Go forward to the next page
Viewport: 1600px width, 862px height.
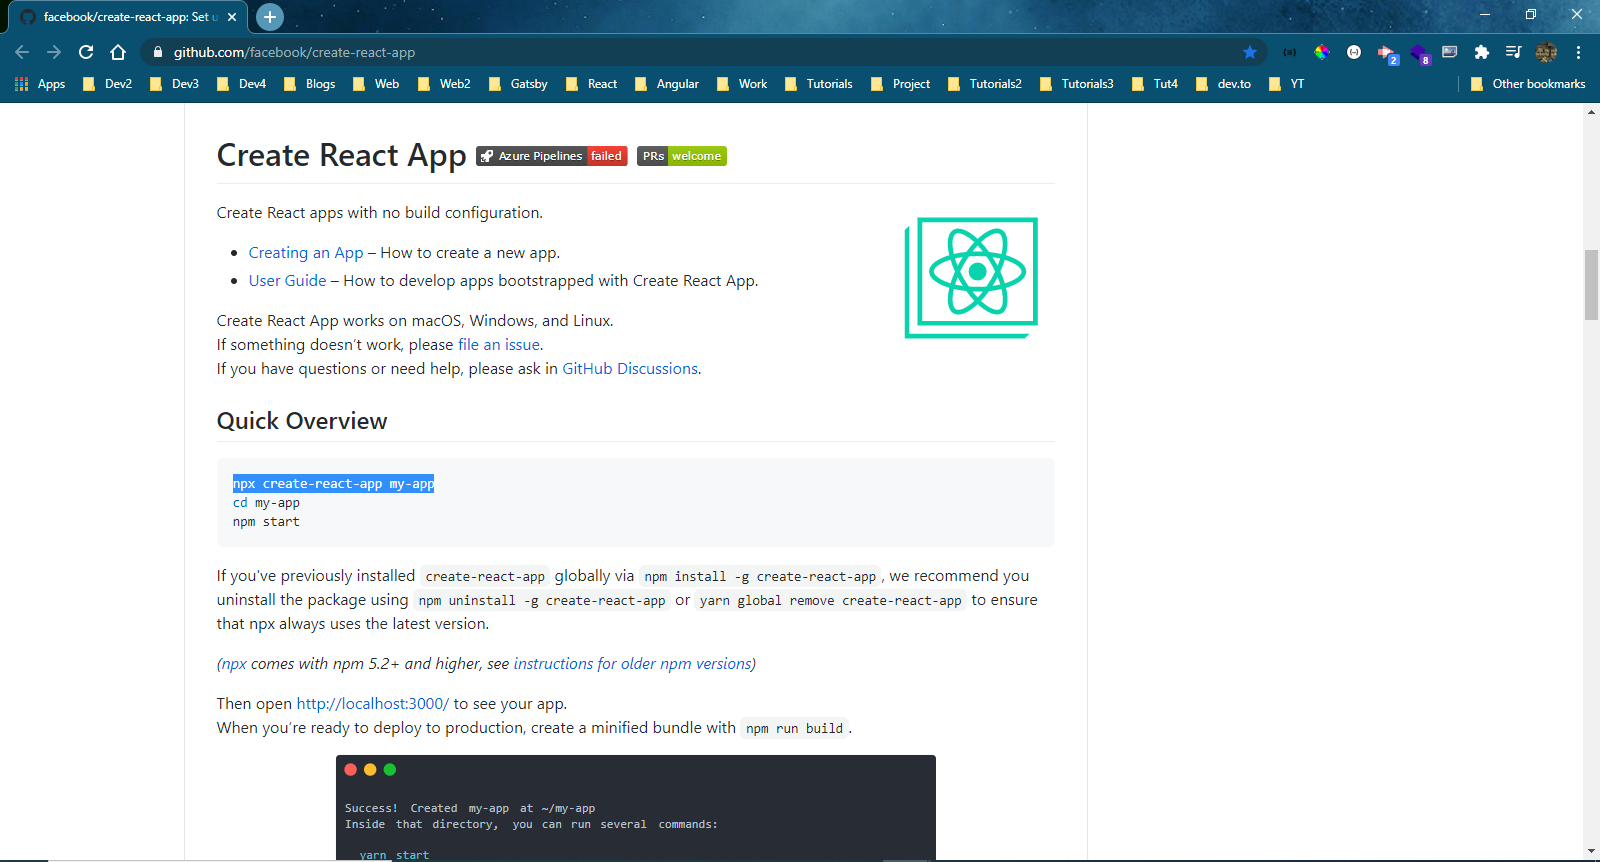click(54, 52)
